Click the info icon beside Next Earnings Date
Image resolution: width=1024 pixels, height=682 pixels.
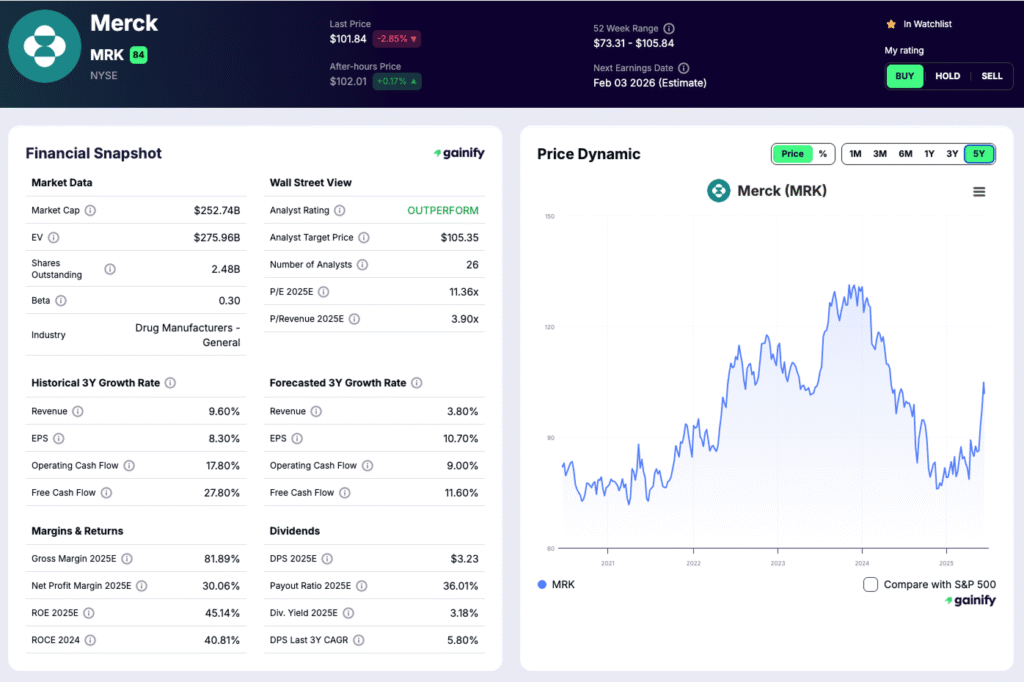tap(682, 69)
